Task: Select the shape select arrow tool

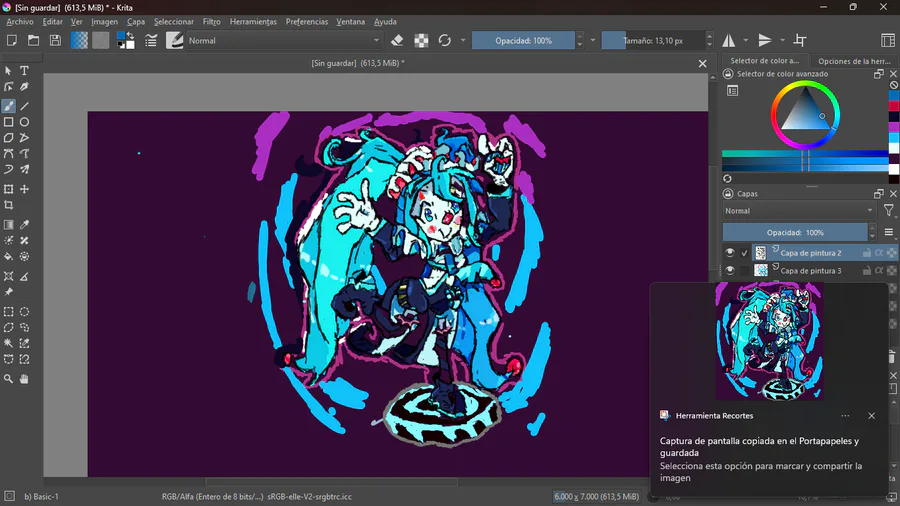Action: coord(8,71)
